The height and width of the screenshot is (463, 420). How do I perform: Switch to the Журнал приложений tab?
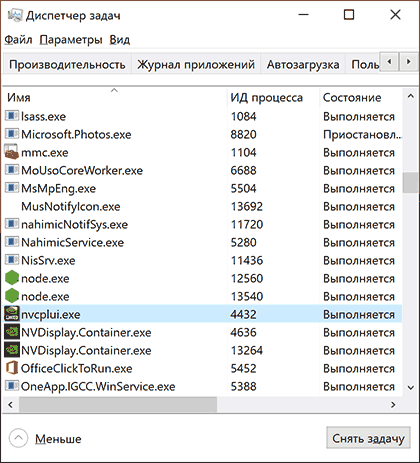point(196,64)
